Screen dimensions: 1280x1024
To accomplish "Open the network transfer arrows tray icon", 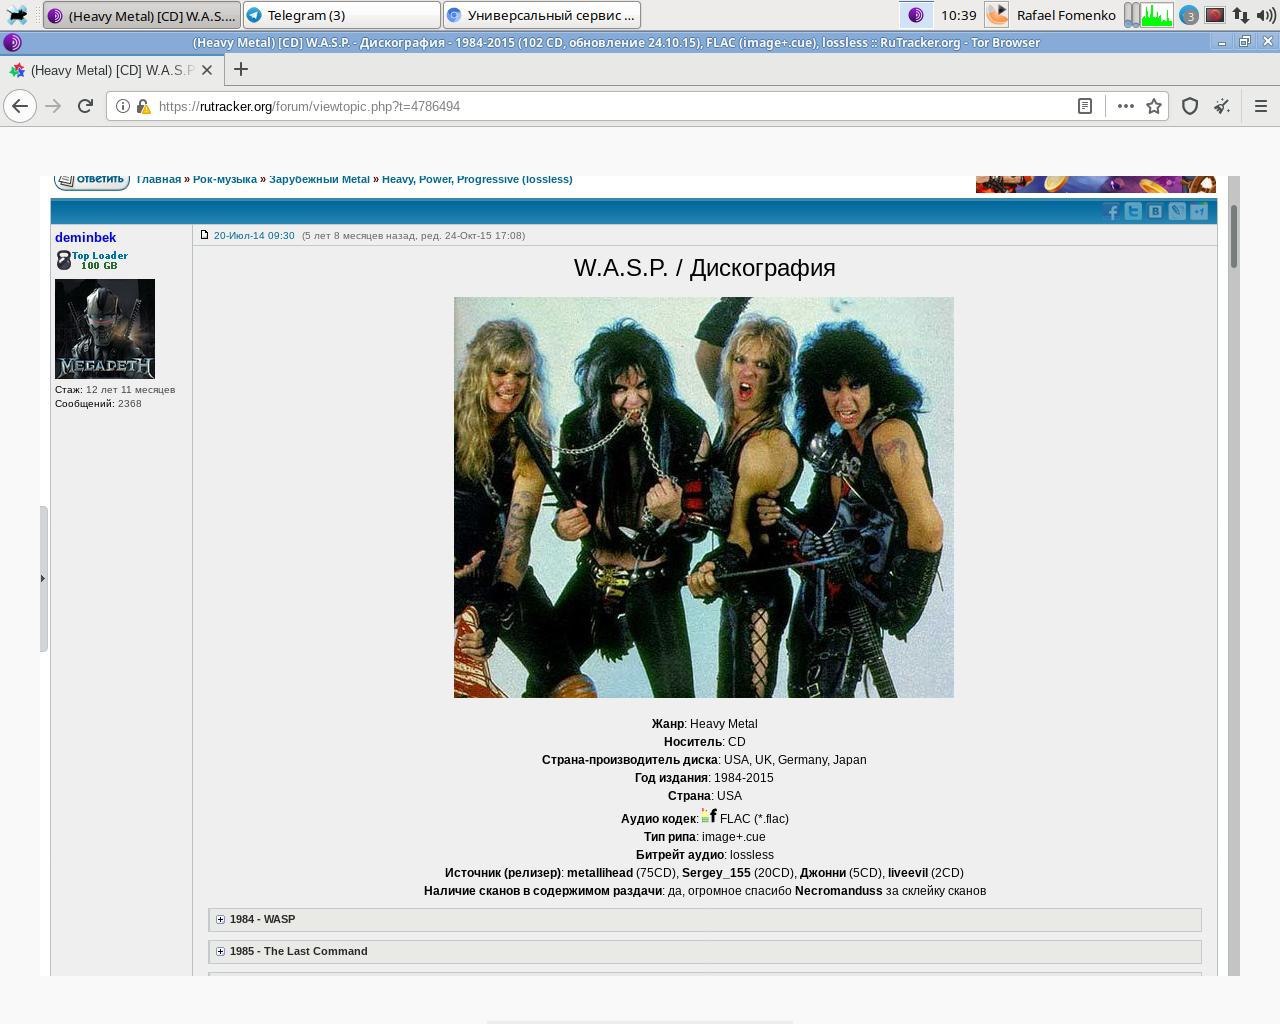I will point(1240,15).
